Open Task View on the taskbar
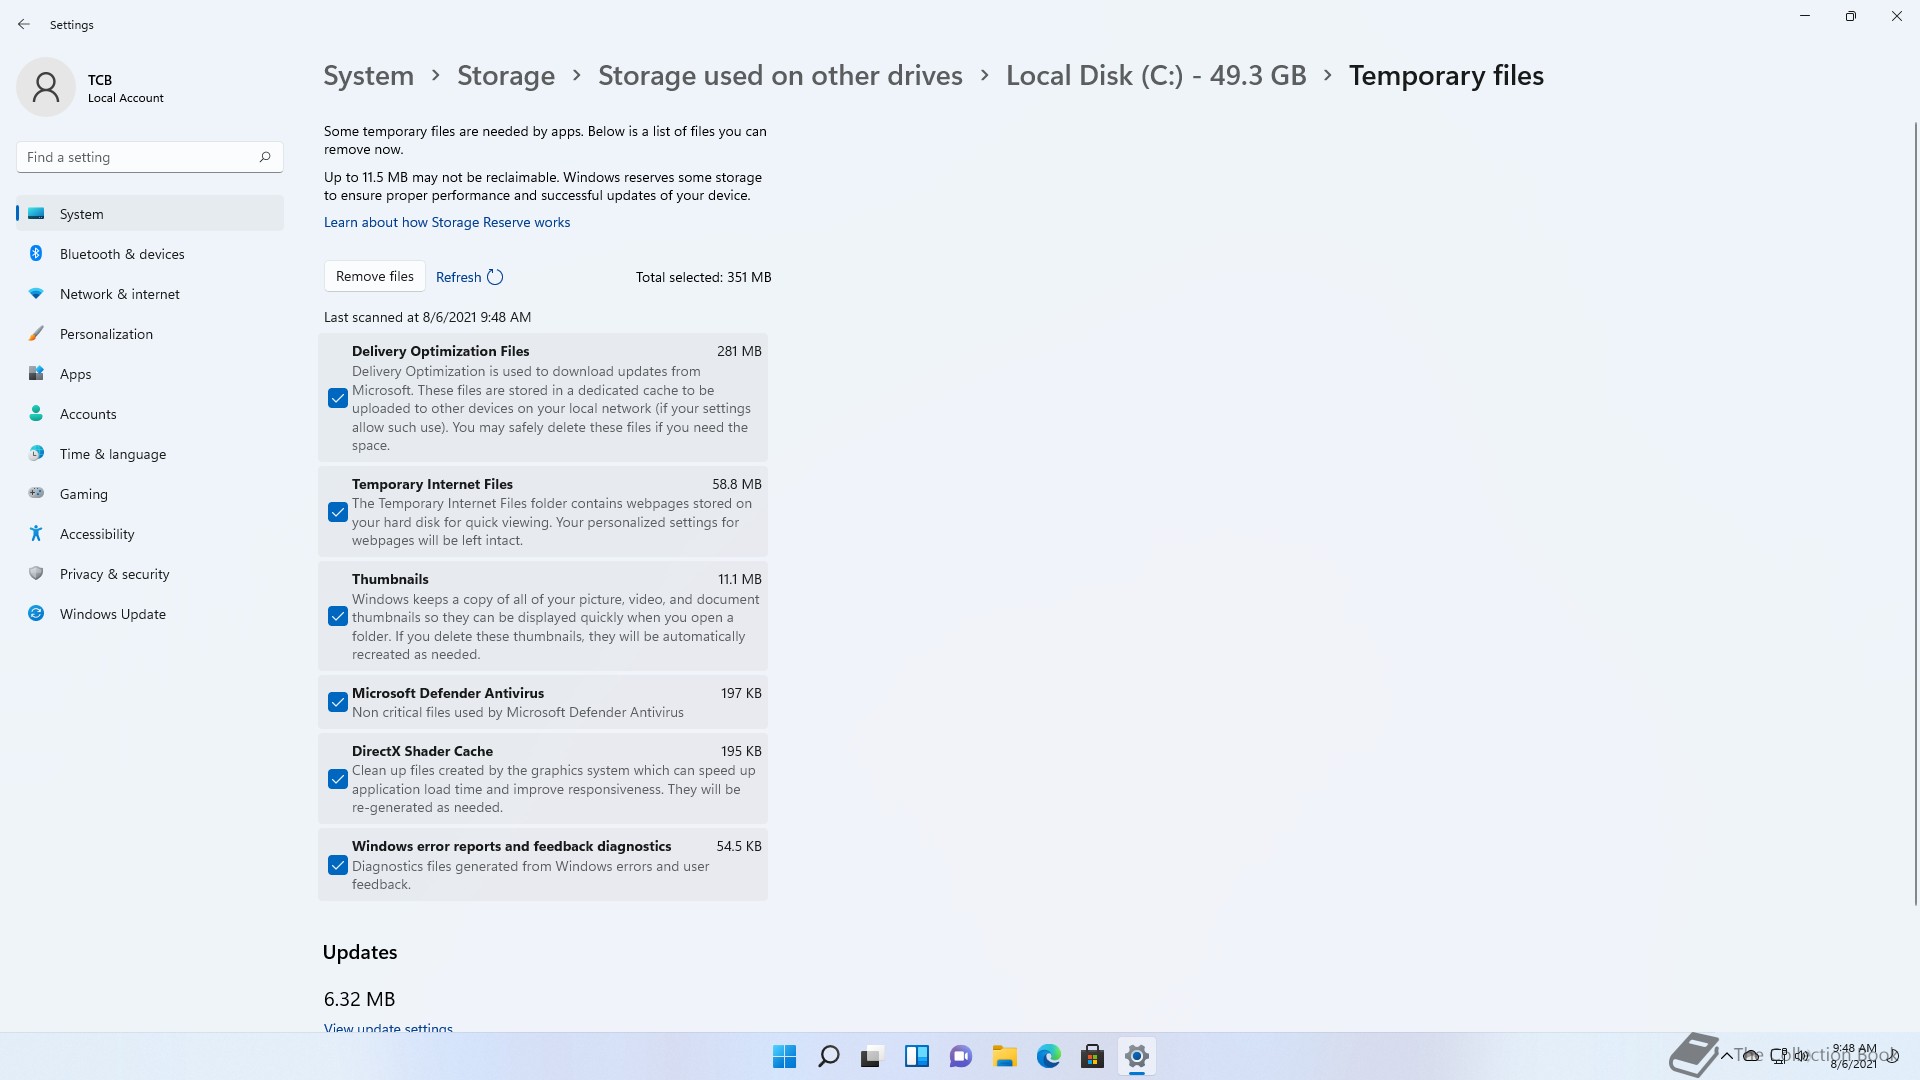 (872, 1056)
